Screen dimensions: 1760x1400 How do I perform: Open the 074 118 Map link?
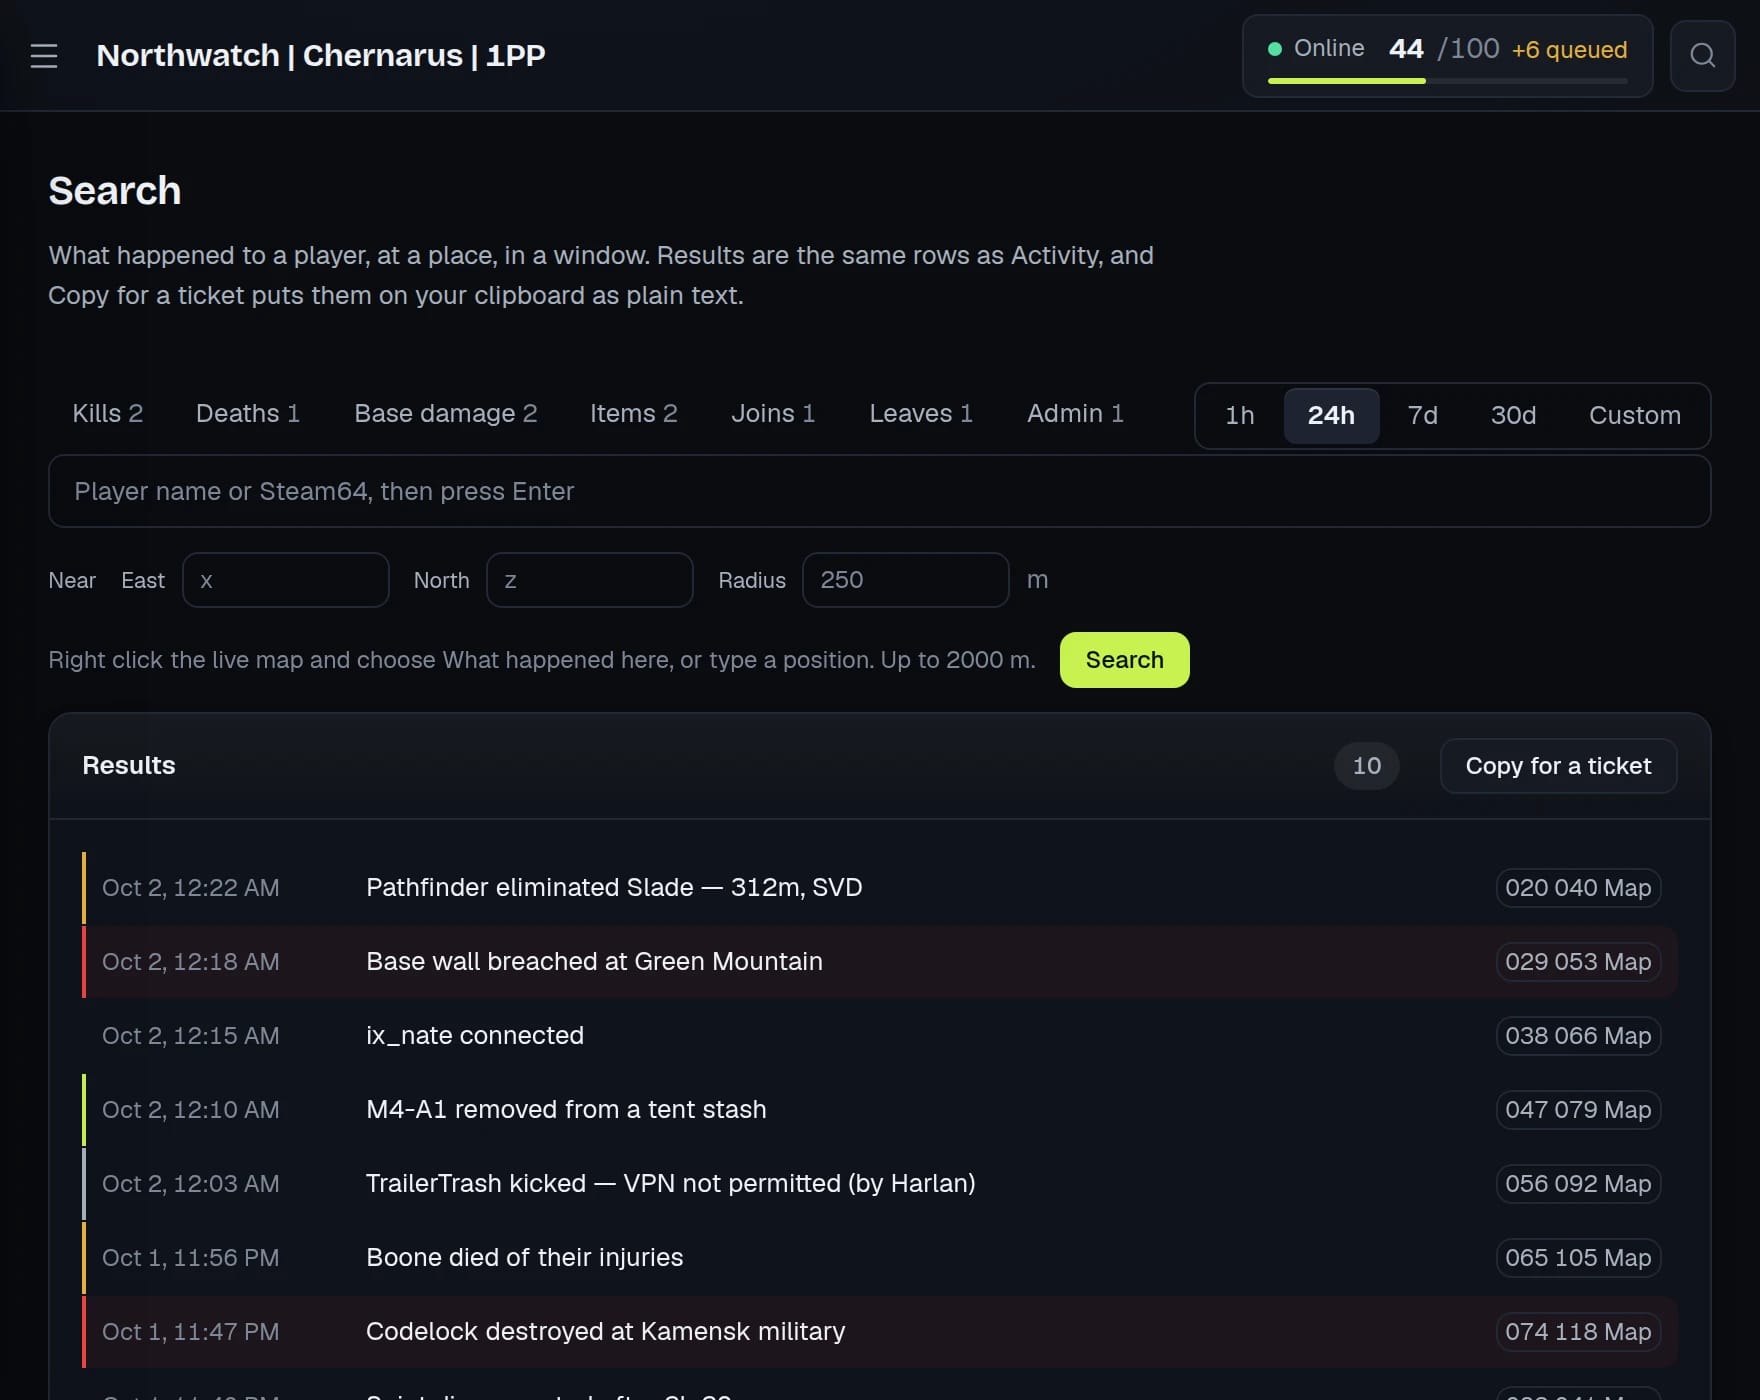[x=1578, y=1332]
